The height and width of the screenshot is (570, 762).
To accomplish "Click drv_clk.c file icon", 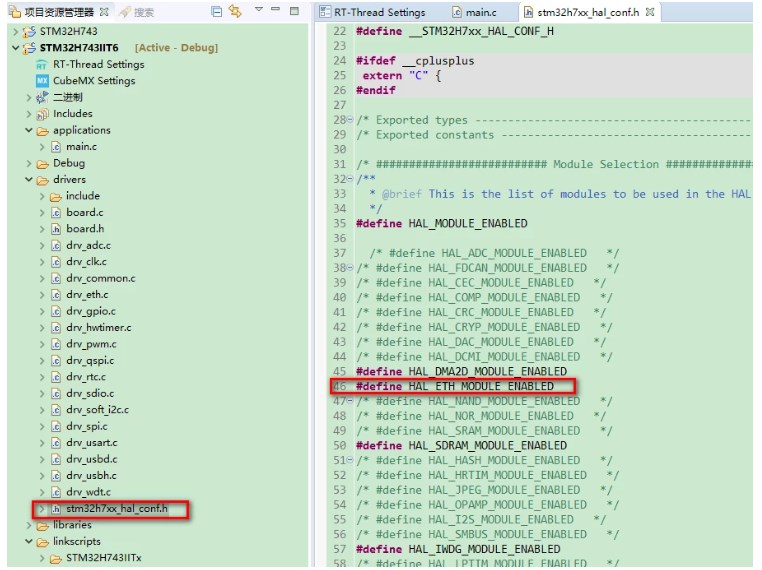I will click(56, 262).
